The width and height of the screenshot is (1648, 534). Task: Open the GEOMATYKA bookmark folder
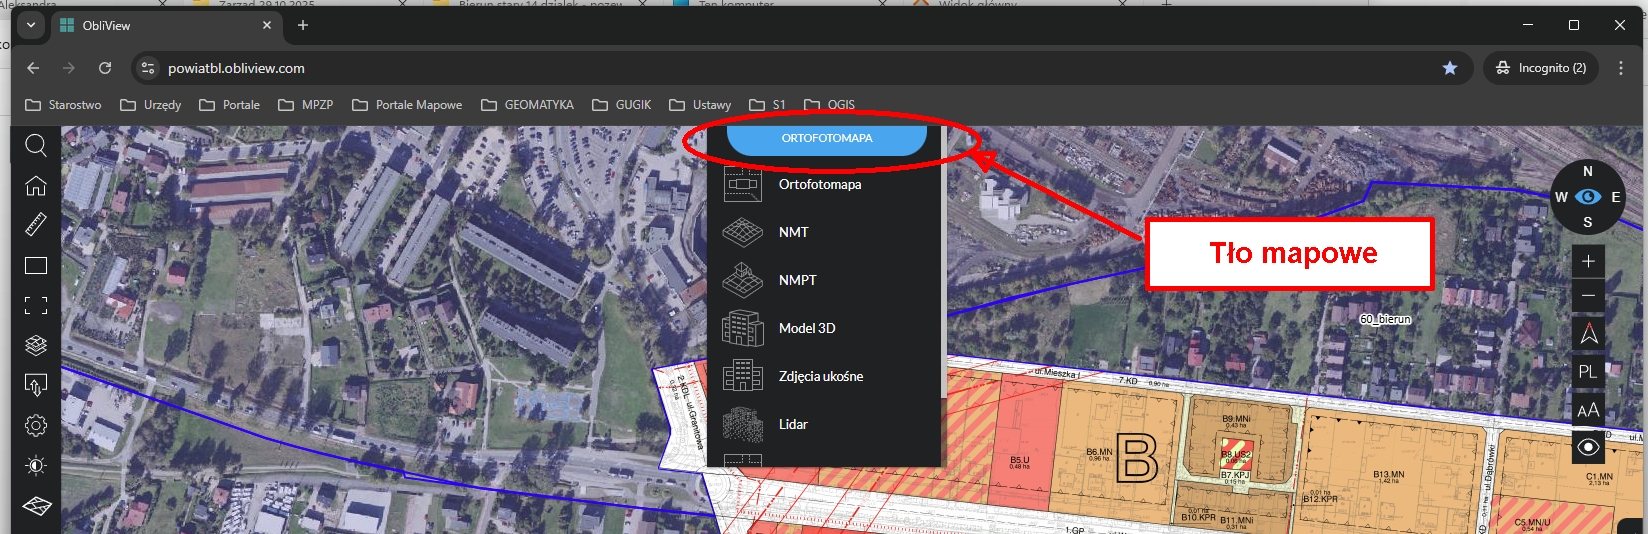click(x=527, y=105)
